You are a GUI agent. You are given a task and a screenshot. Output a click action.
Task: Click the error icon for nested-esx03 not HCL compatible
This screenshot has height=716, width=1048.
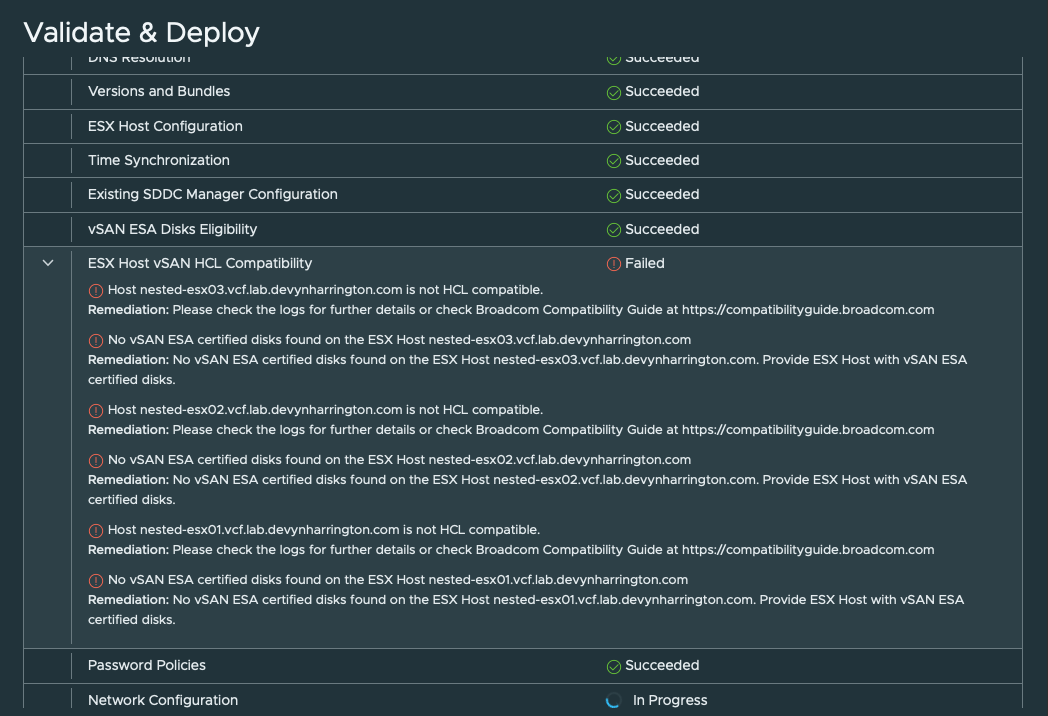(x=96, y=290)
